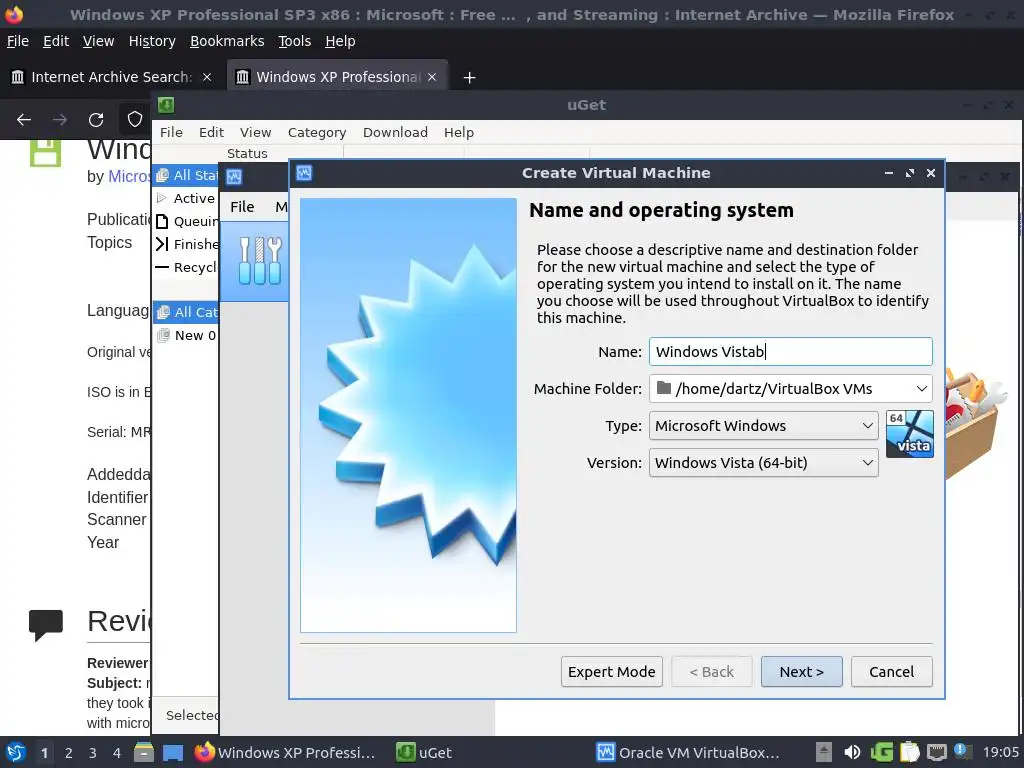This screenshot has height=768, width=1024.
Task: Open Firefox History menu
Action: (152, 41)
